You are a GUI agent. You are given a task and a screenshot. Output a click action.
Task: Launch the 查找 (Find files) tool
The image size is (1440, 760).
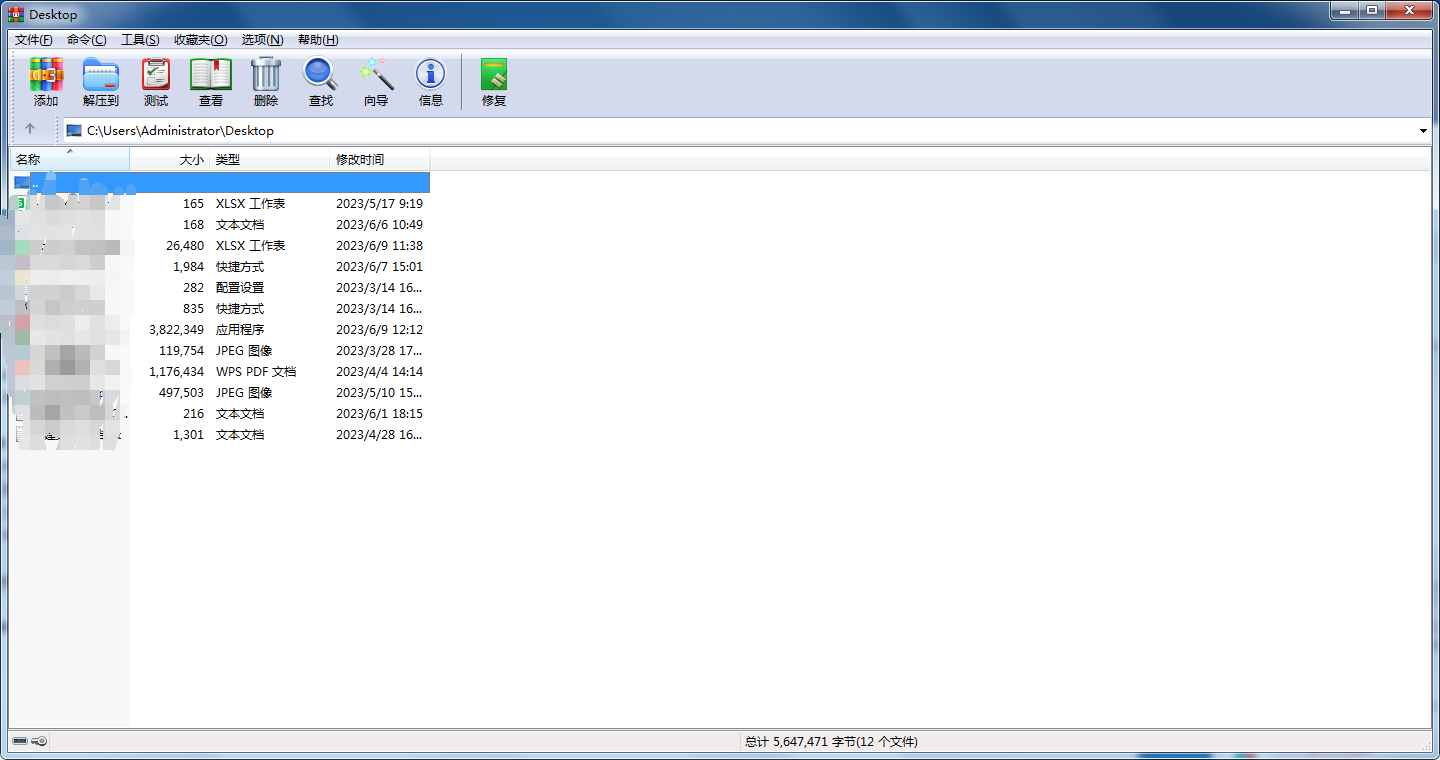pos(320,81)
